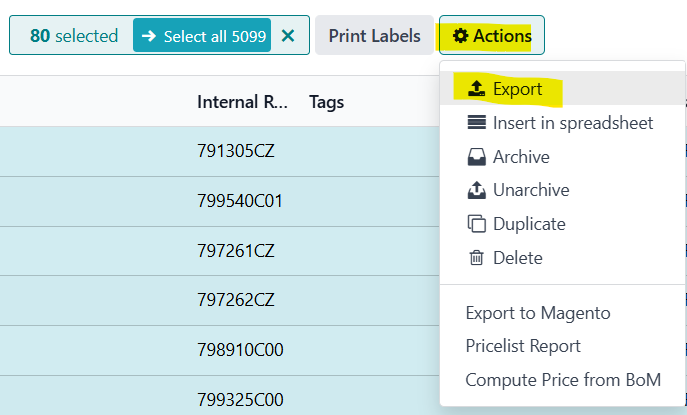Click the 799325C00 reference cell

point(240,399)
